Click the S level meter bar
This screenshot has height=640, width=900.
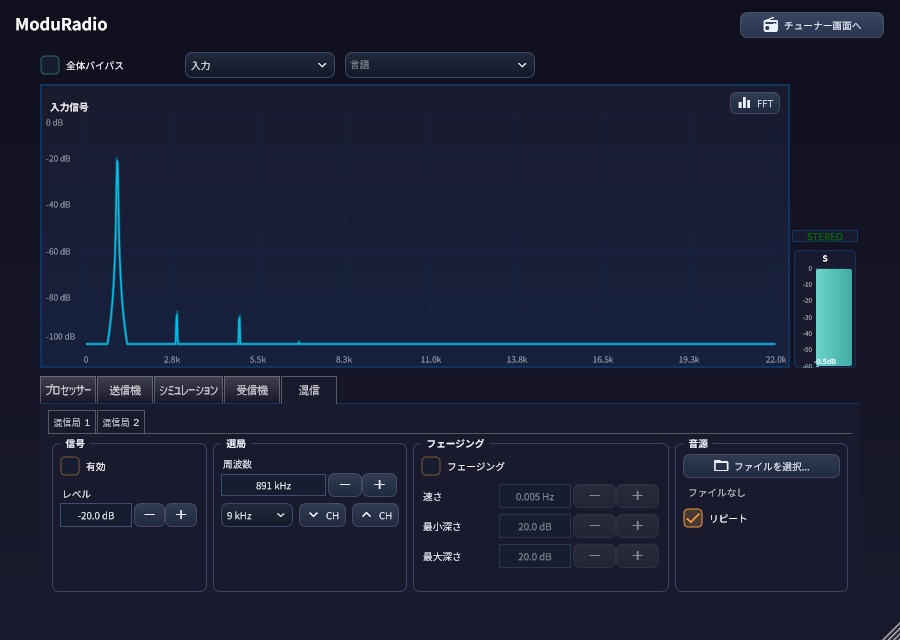tap(833, 317)
